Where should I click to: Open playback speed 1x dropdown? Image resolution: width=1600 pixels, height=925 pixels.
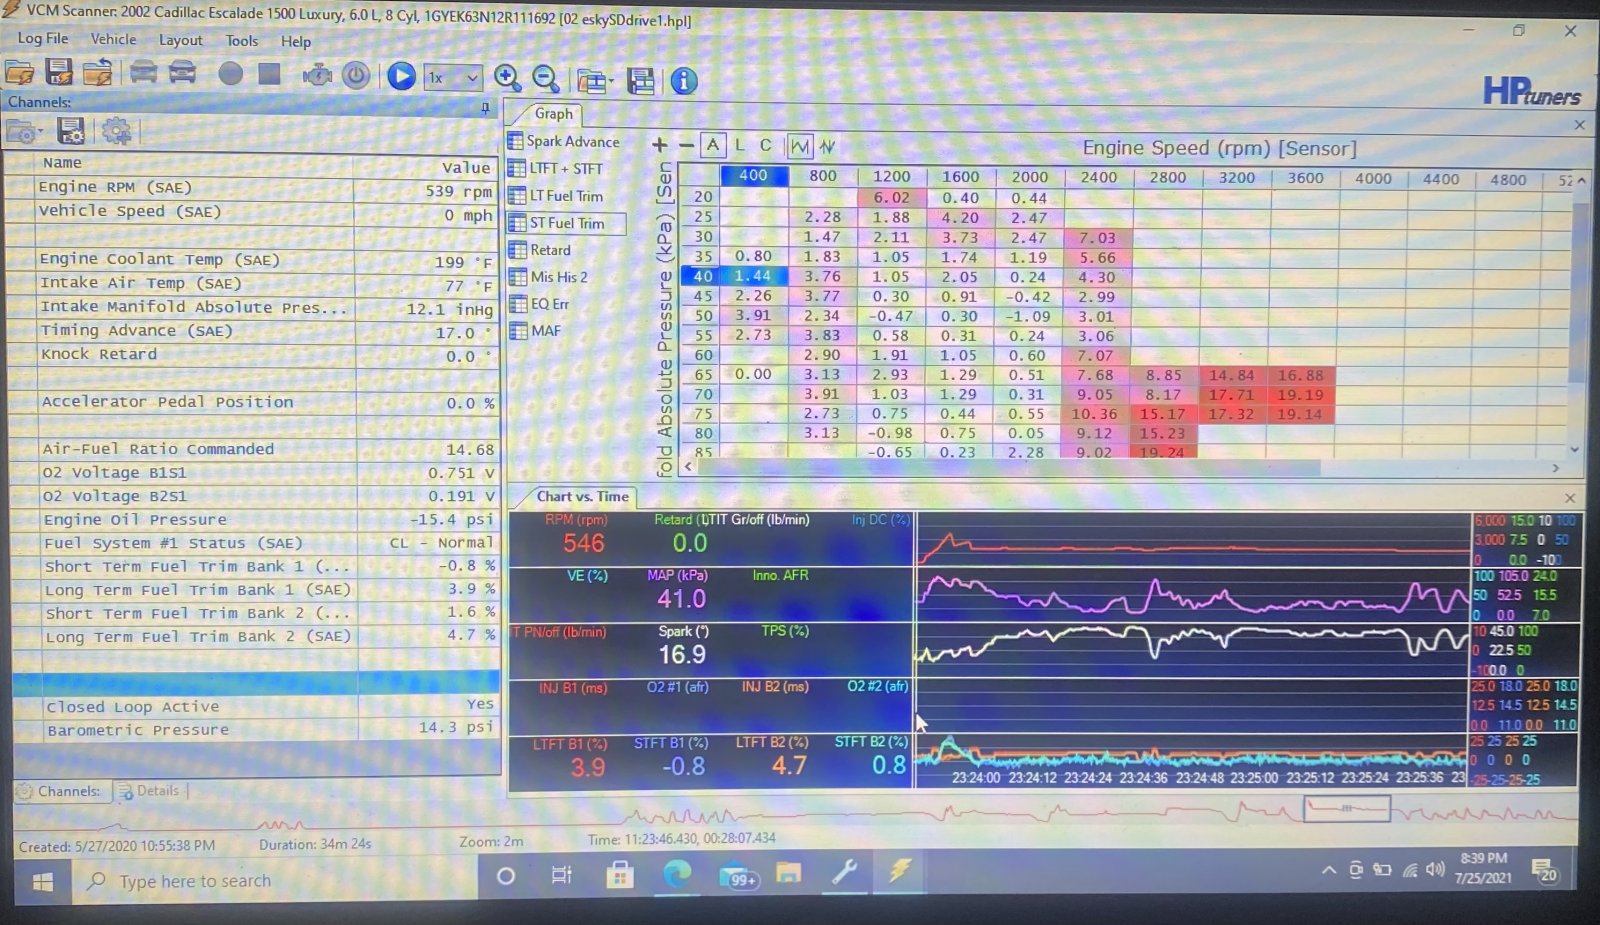pos(454,77)
